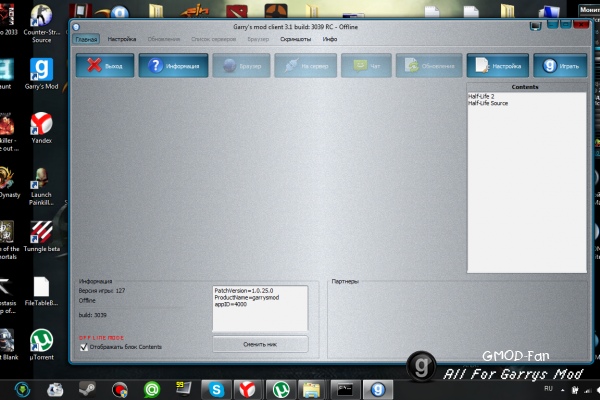Screen dimensions: 600x400
Task: Open Counter-Strike Source desktop icon
Action: [x=41, y=23]
